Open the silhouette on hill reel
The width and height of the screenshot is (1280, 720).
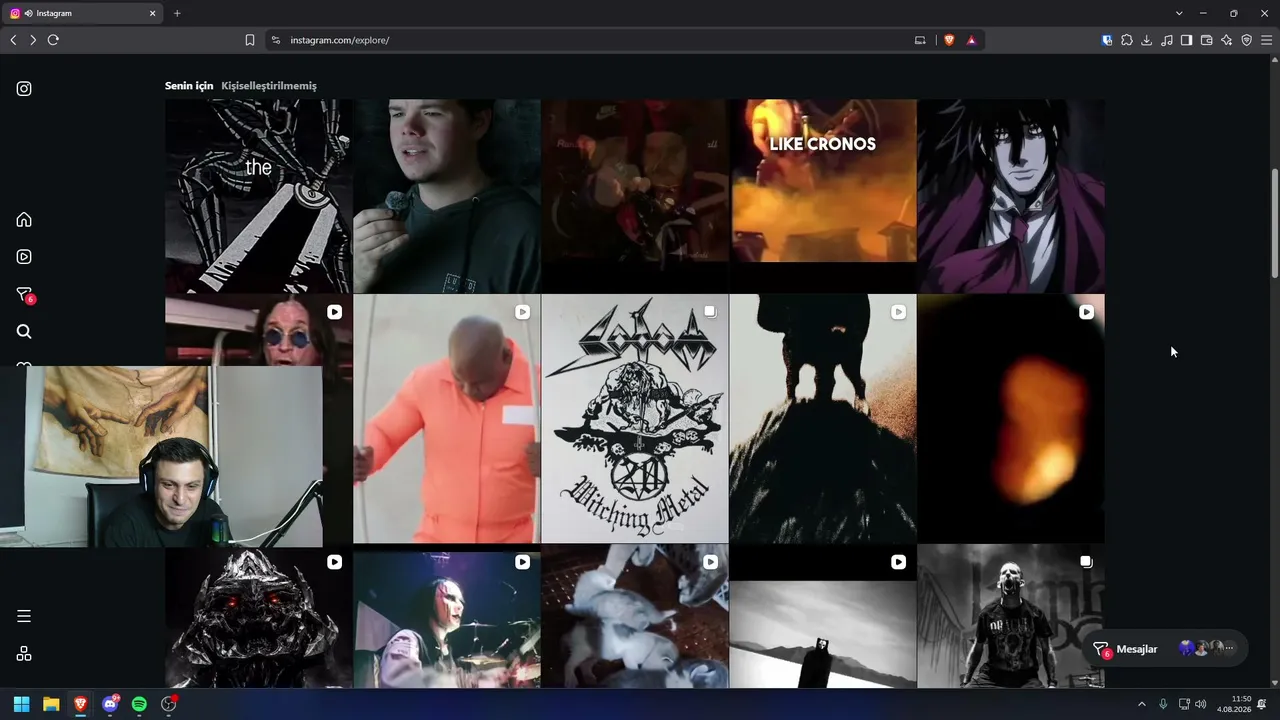823,418
